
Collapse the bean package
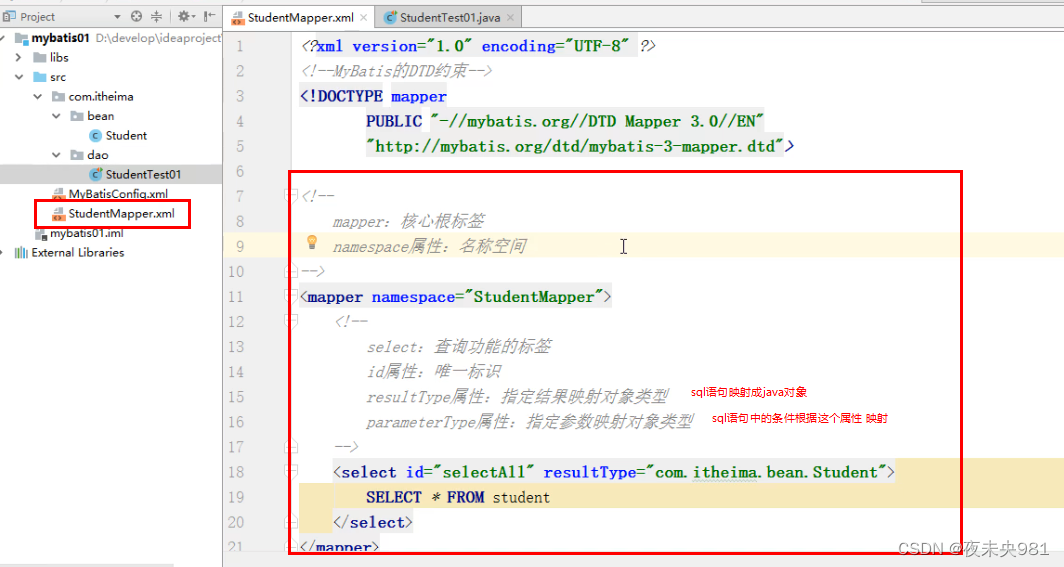click(x=56, y=117)
